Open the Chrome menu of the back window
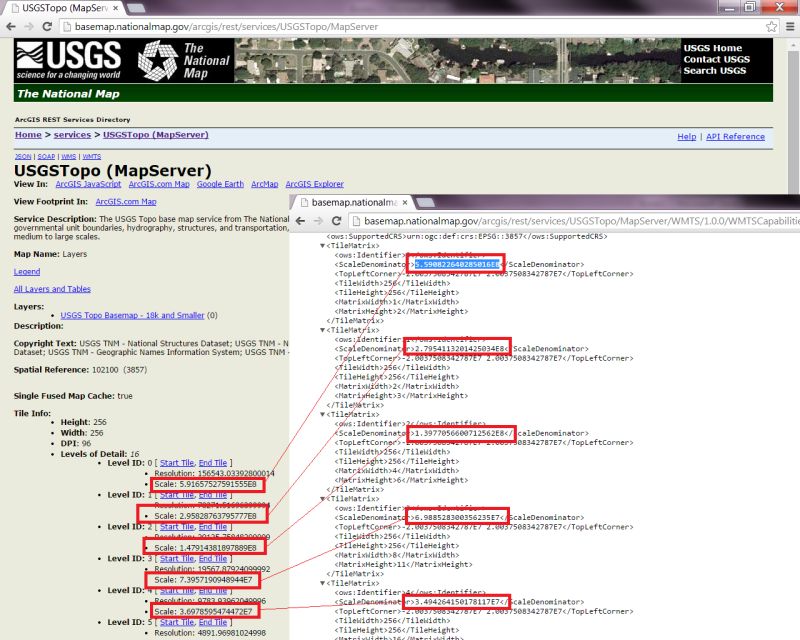Screen dimensions: 800x640 [x=790, y=27]
